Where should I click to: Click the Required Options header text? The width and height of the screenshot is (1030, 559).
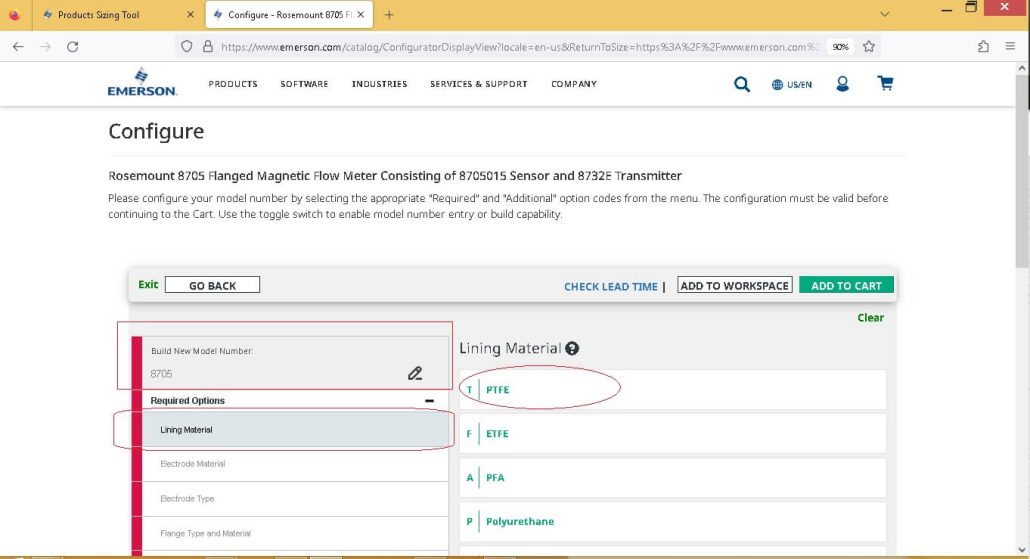[187, 401]
